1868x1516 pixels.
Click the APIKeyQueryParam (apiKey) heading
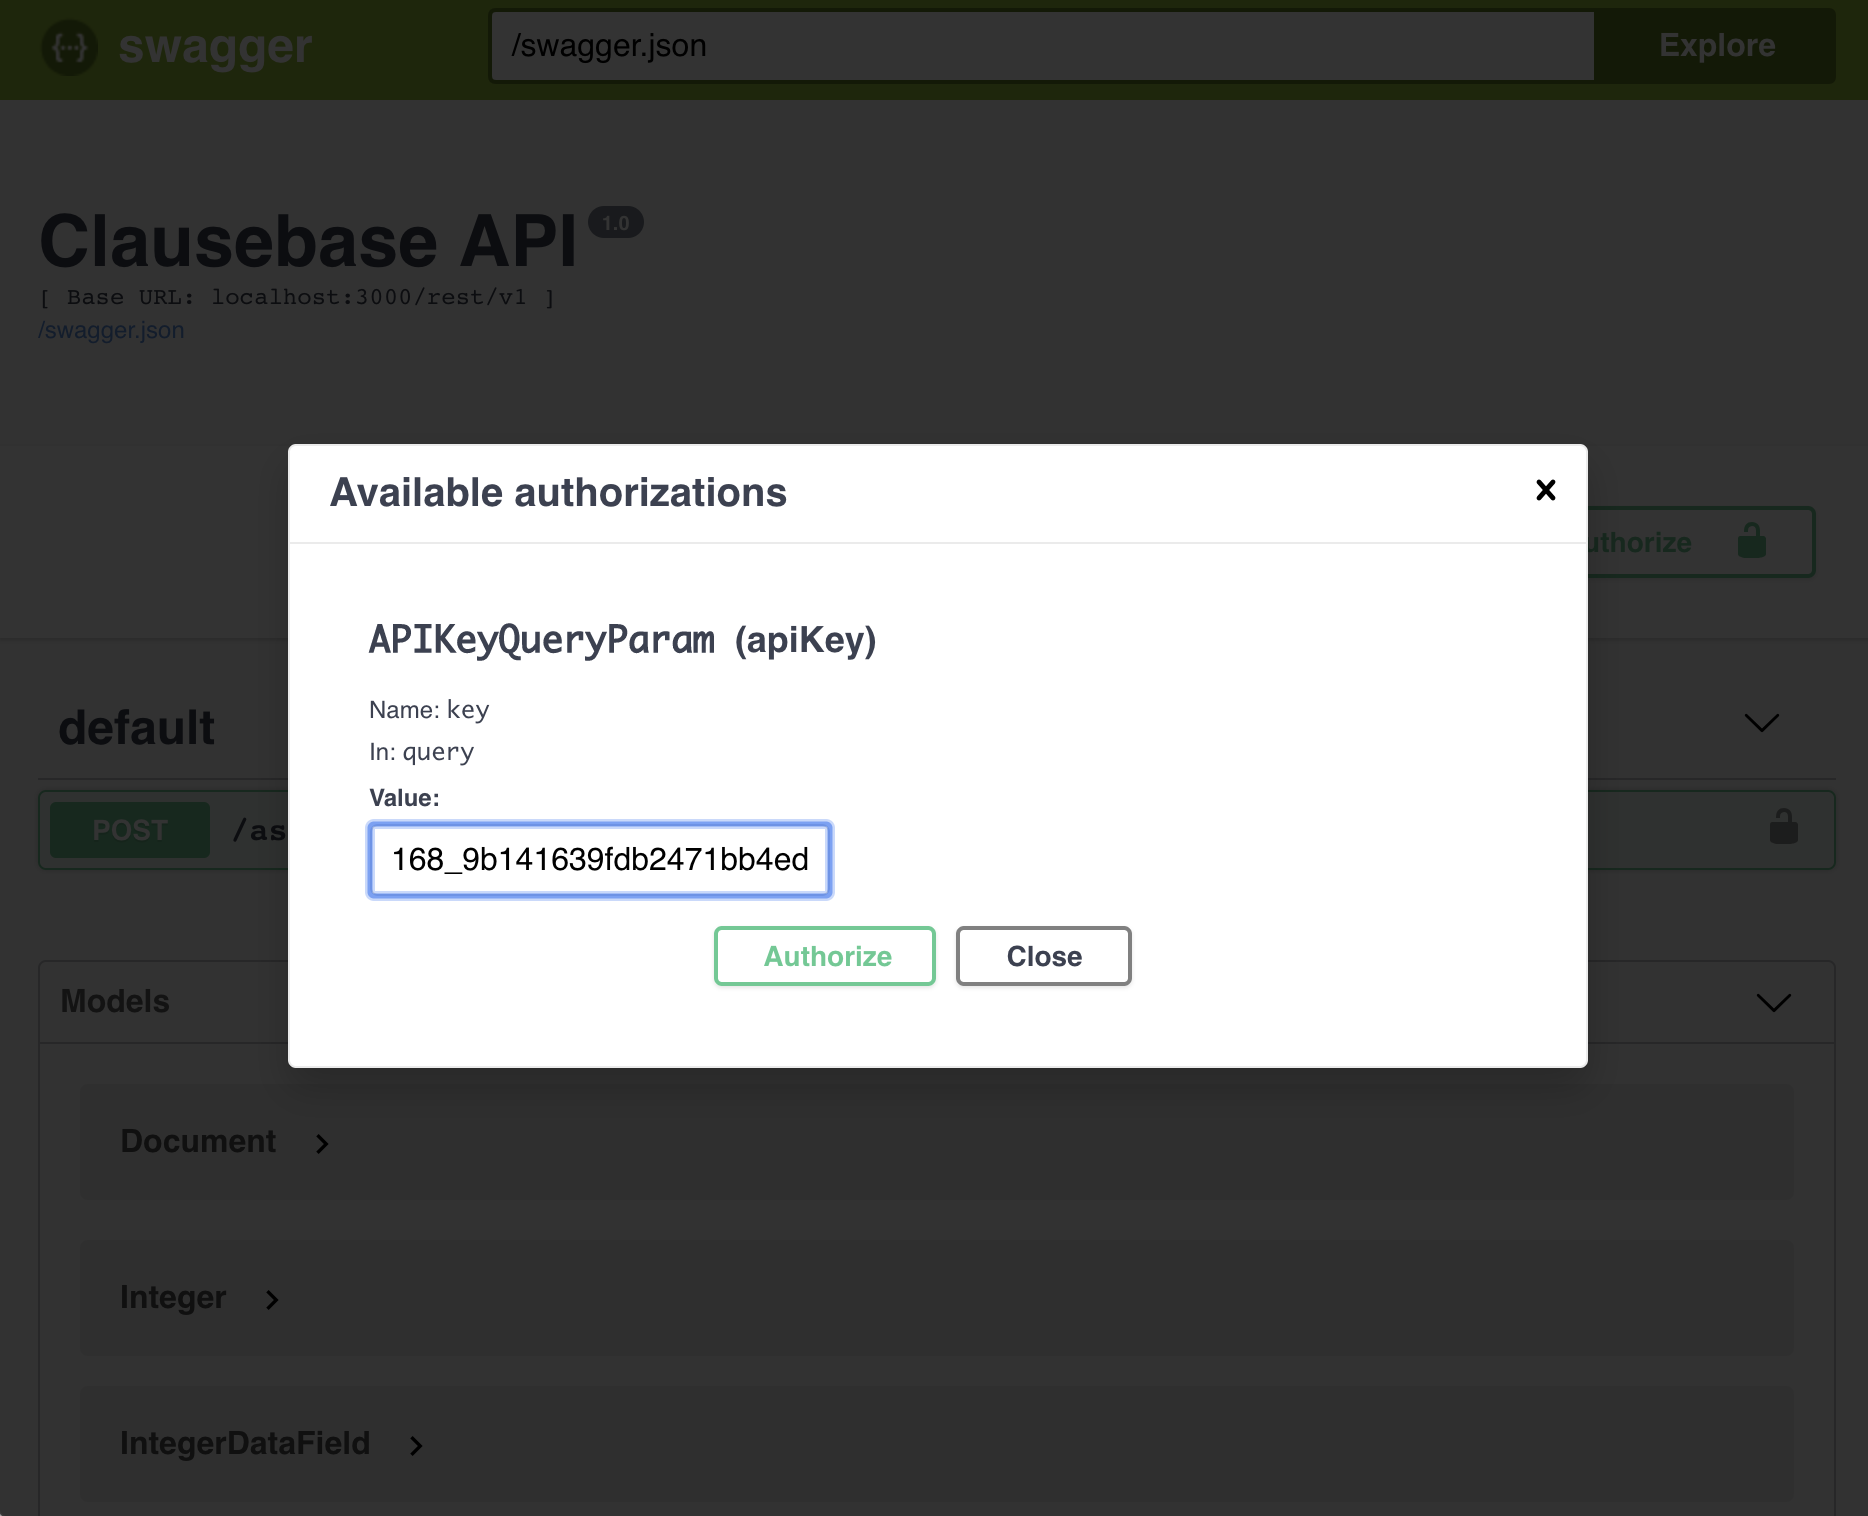(622, 640)
